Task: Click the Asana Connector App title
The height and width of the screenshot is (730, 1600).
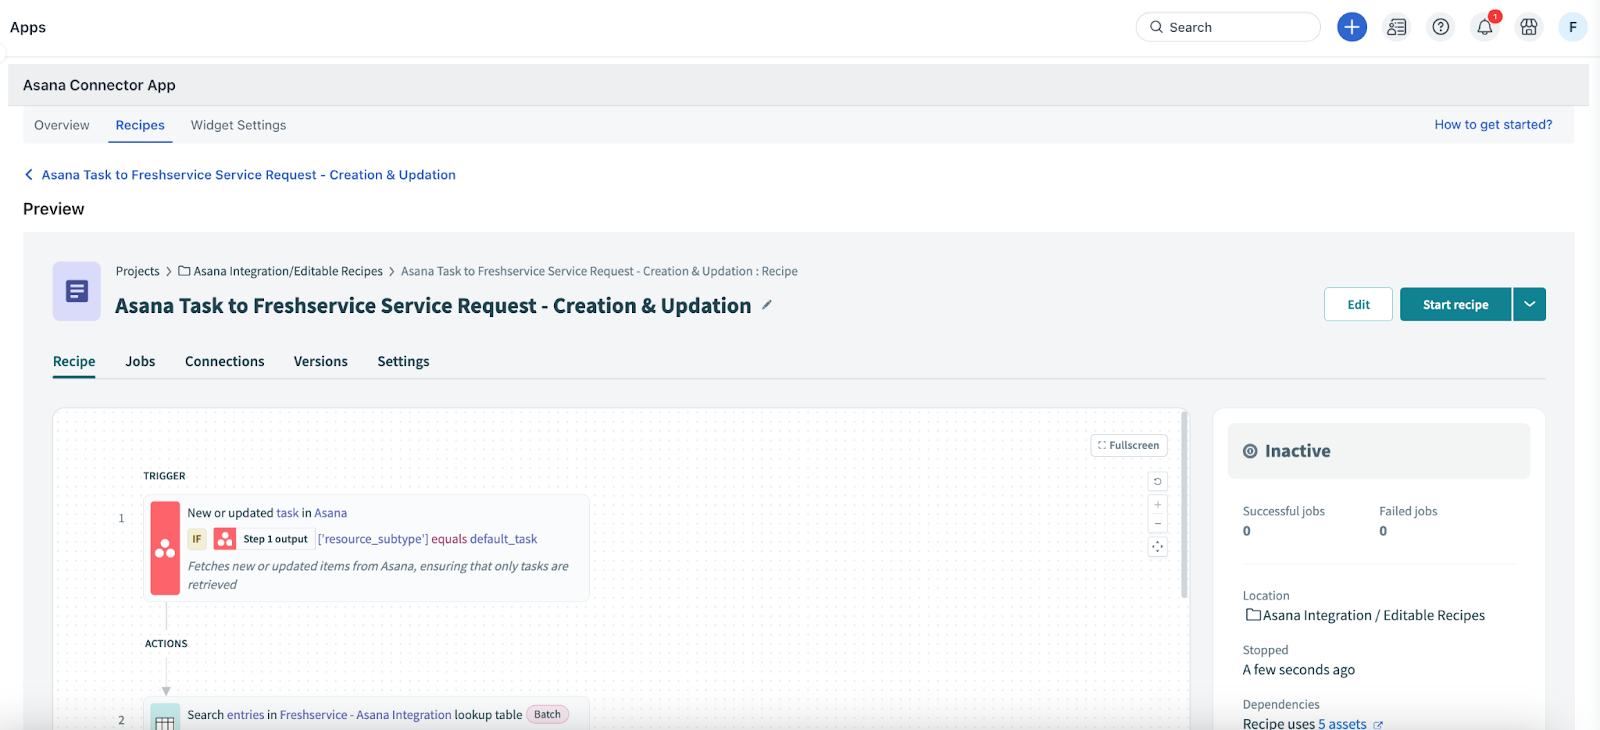Action: tap(99, 85)
